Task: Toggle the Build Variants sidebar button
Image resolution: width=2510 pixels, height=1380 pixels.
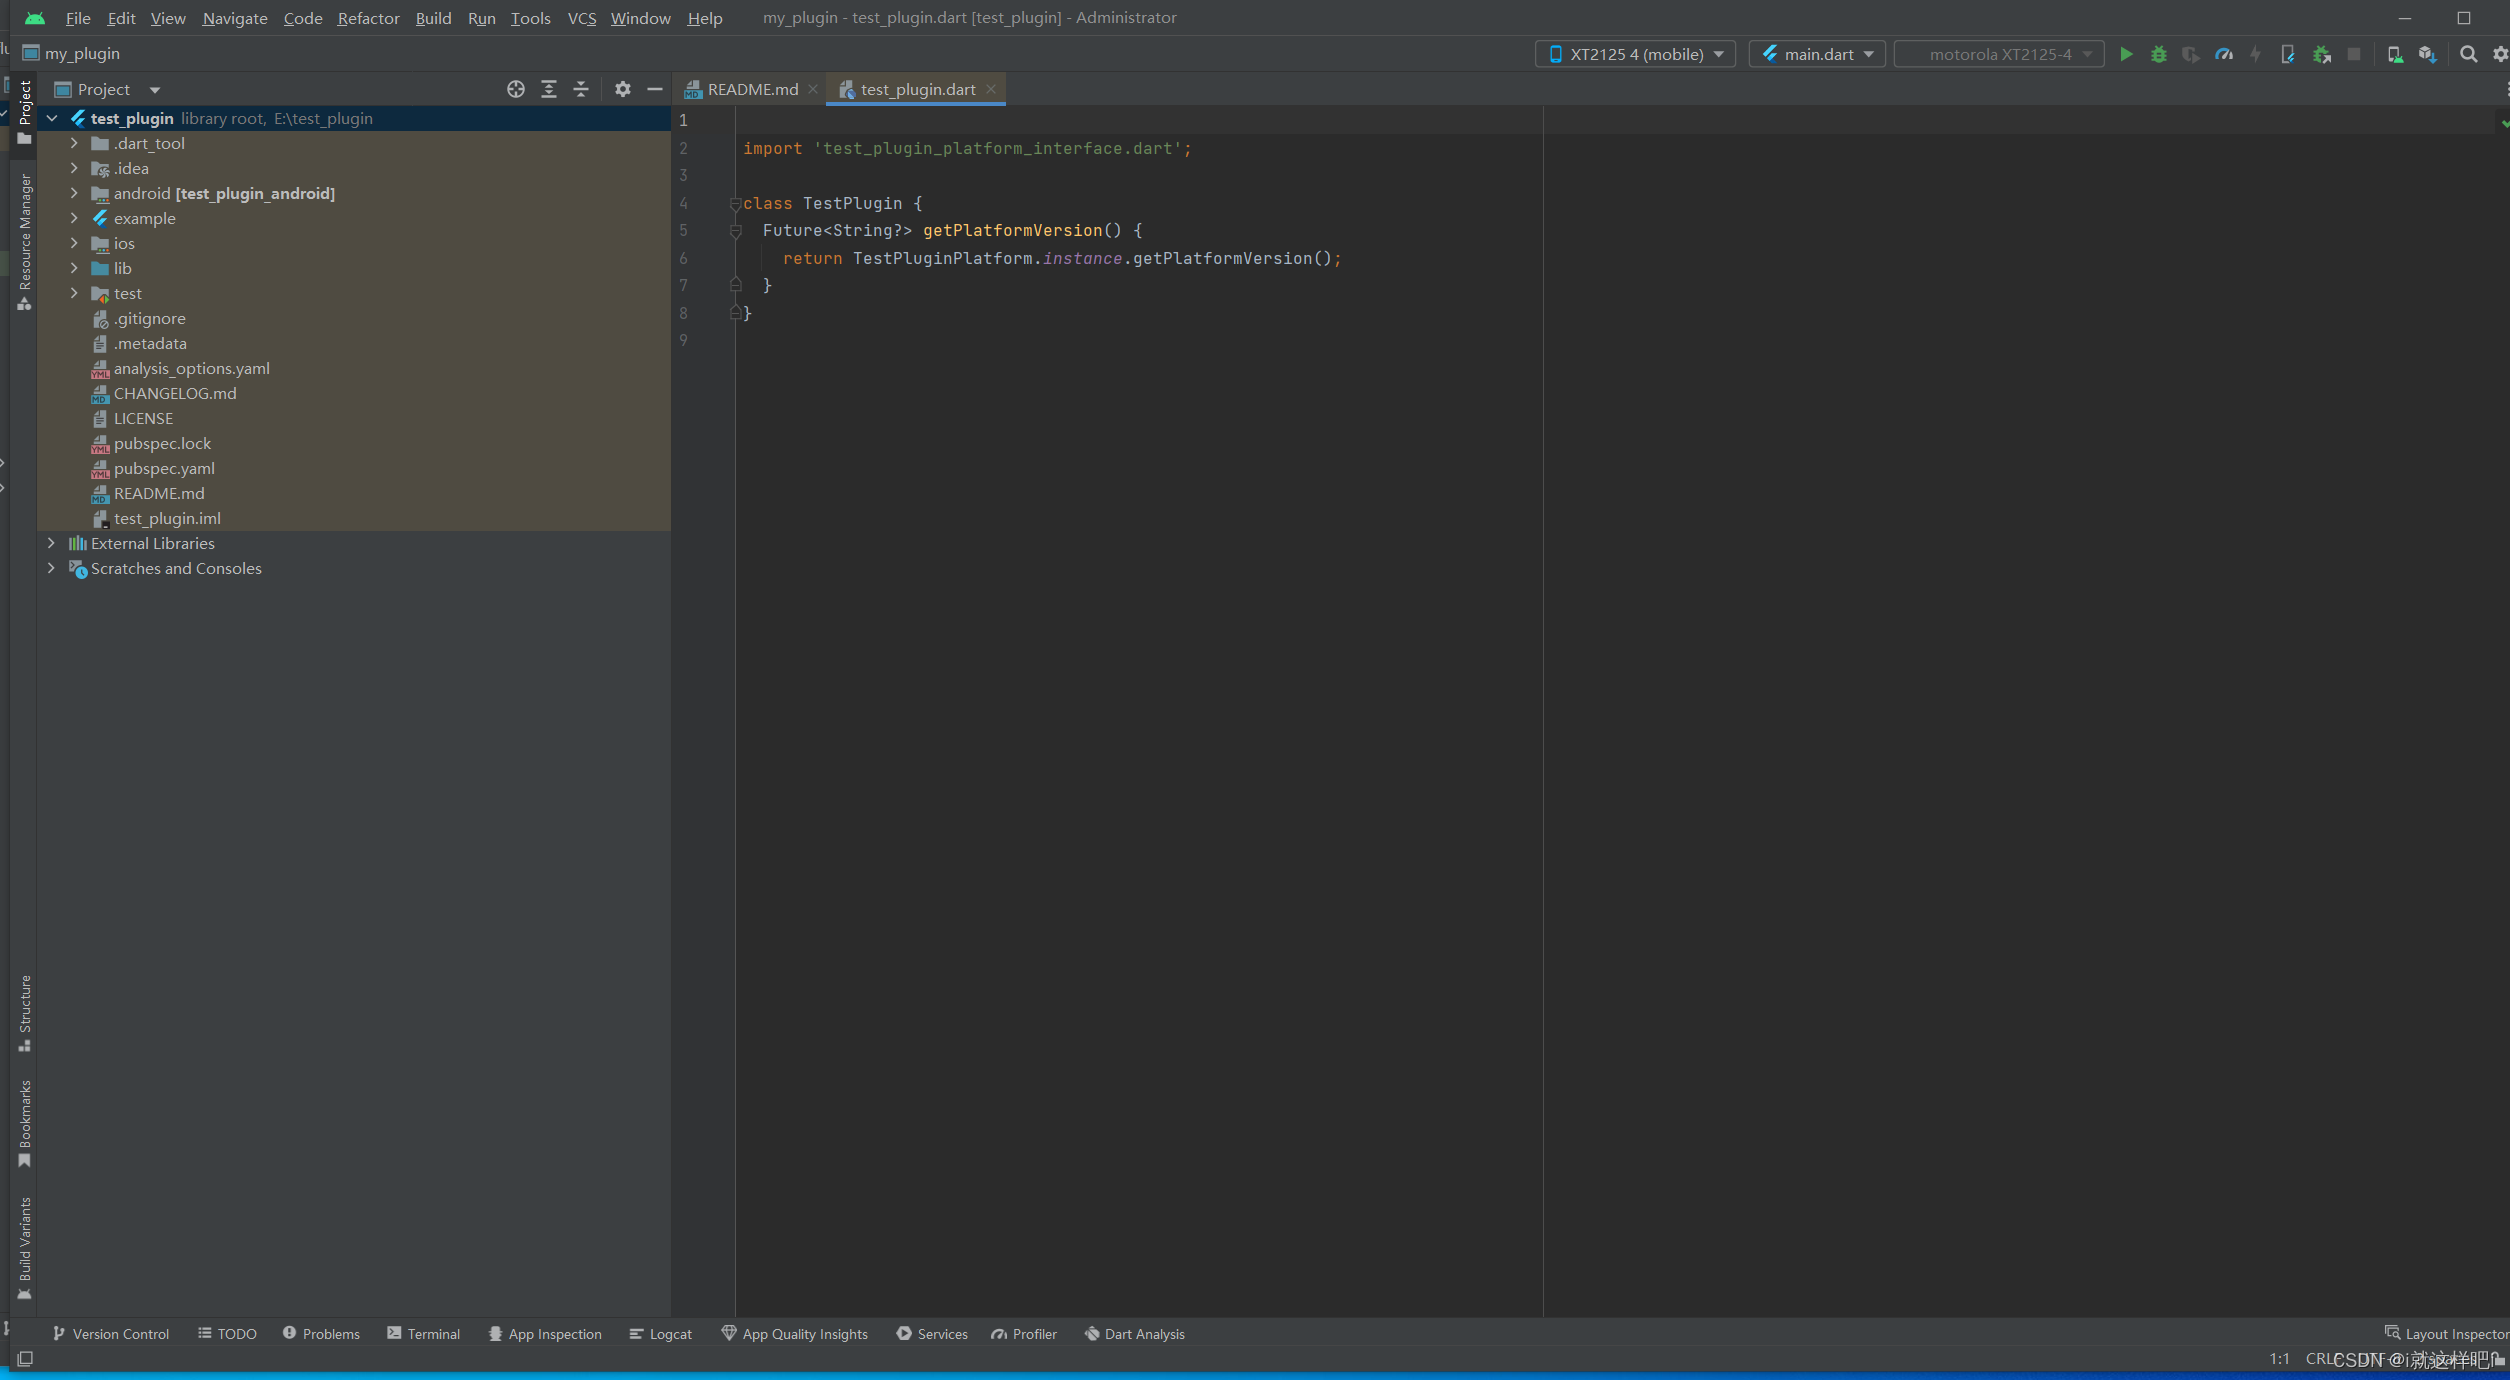Action: 25,1246
